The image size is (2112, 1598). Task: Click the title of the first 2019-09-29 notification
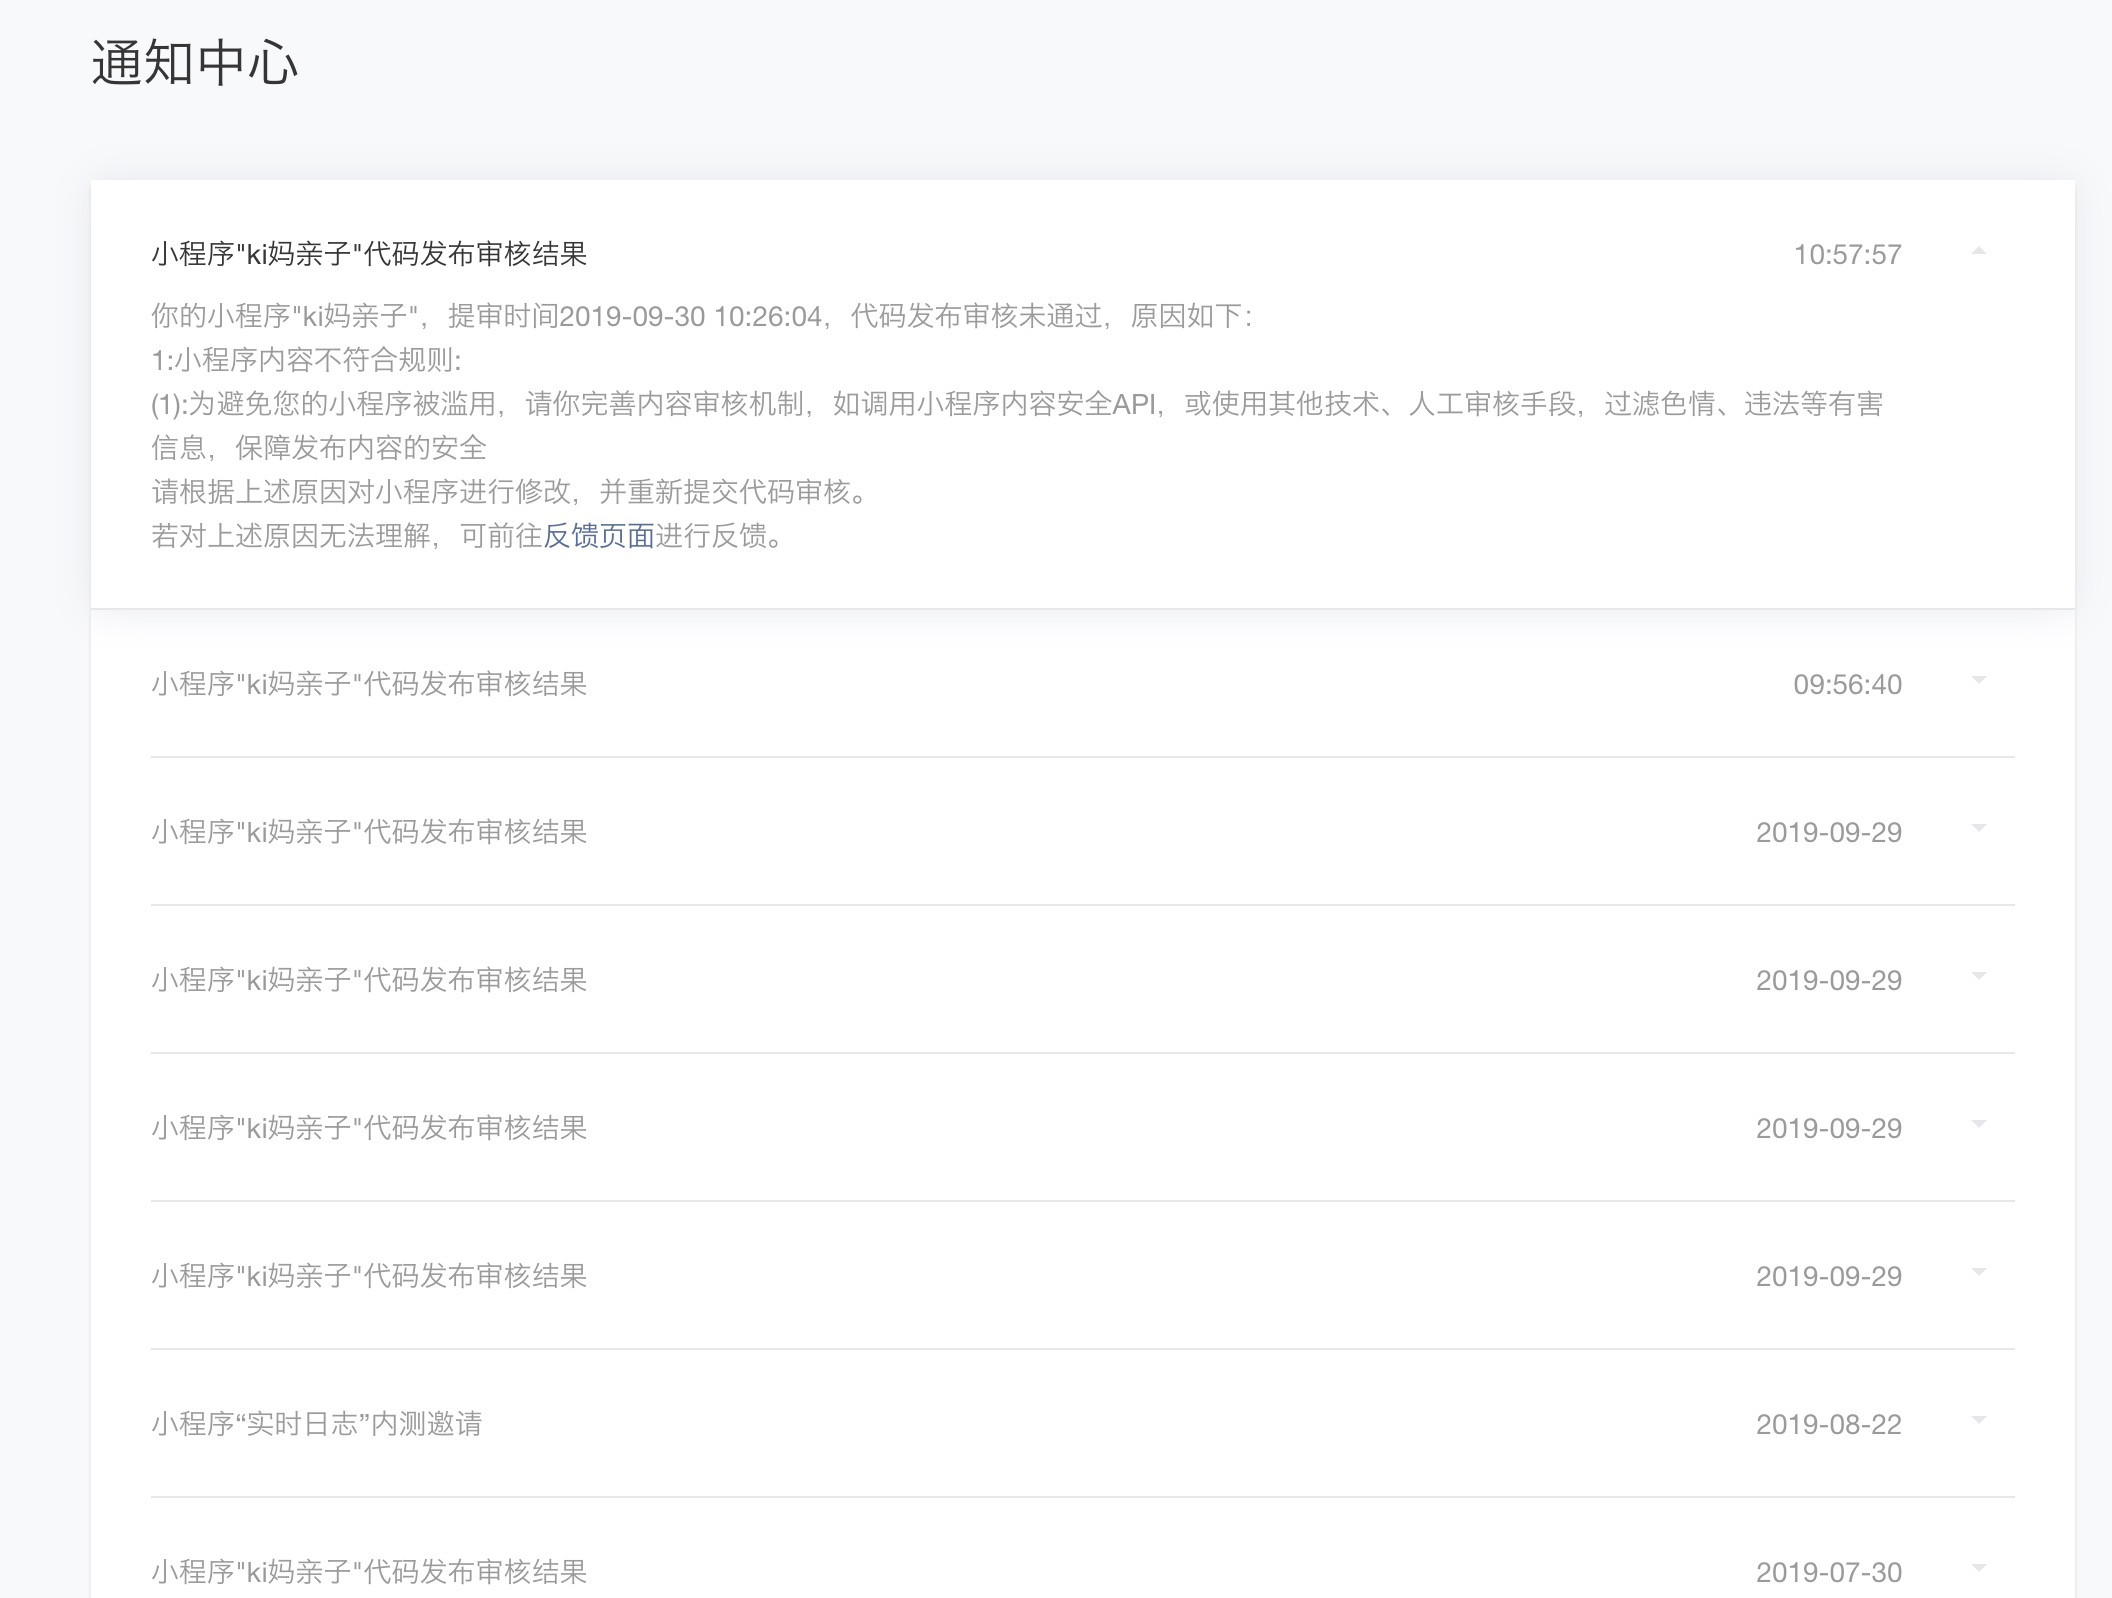pyautogui.click(x=369, y=832)
